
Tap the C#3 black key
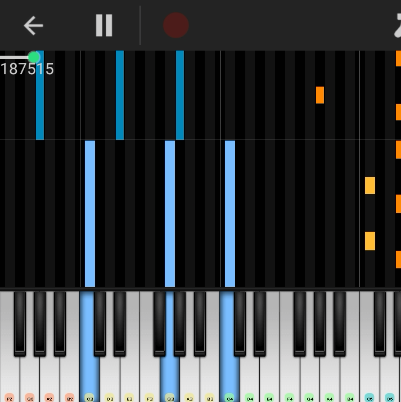click(x=100, y=323)
